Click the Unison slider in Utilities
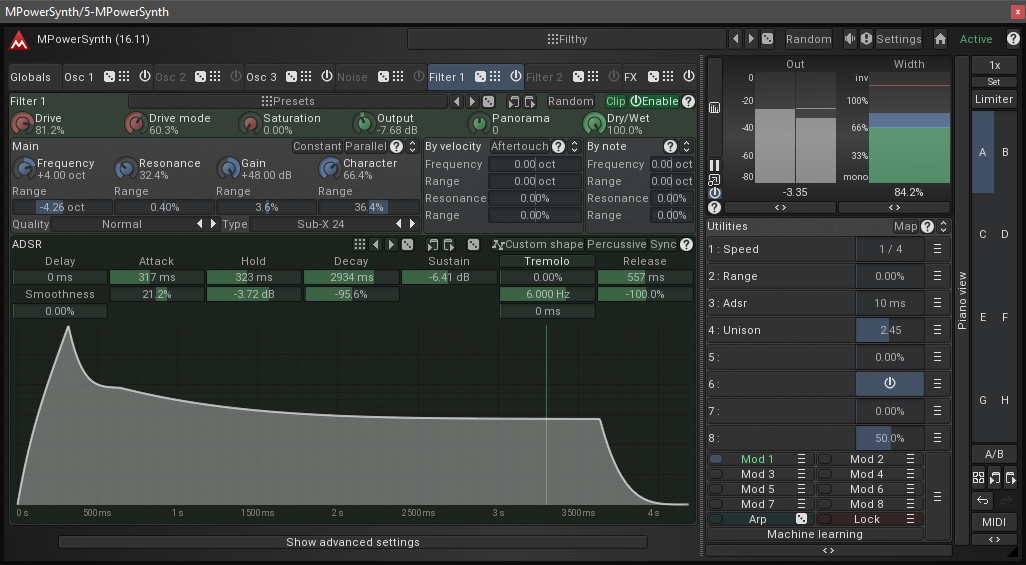 pyautogui.click(x=889, y=330)
